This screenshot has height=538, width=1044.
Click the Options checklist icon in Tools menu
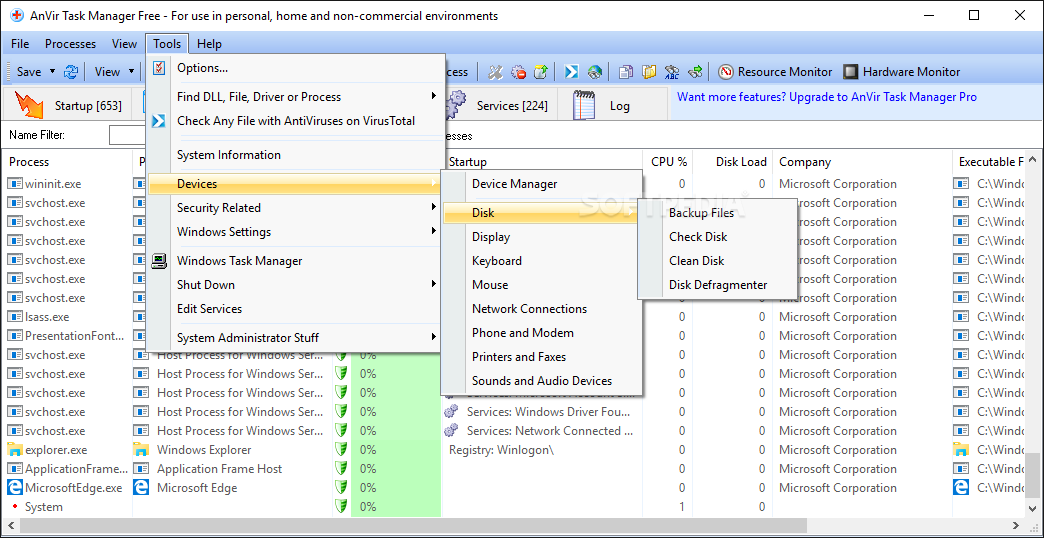(159, 68)
